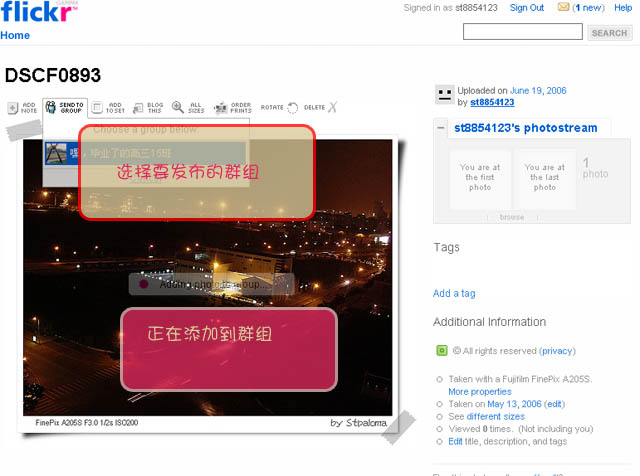Click the mail envelope icon
The height and width of the screenshot is (476, 640).
(x=563, y=7)
